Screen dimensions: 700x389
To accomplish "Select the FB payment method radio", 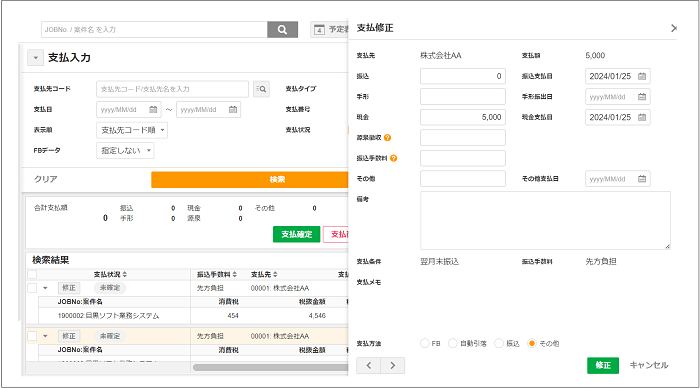I will (x=425, y=343).
